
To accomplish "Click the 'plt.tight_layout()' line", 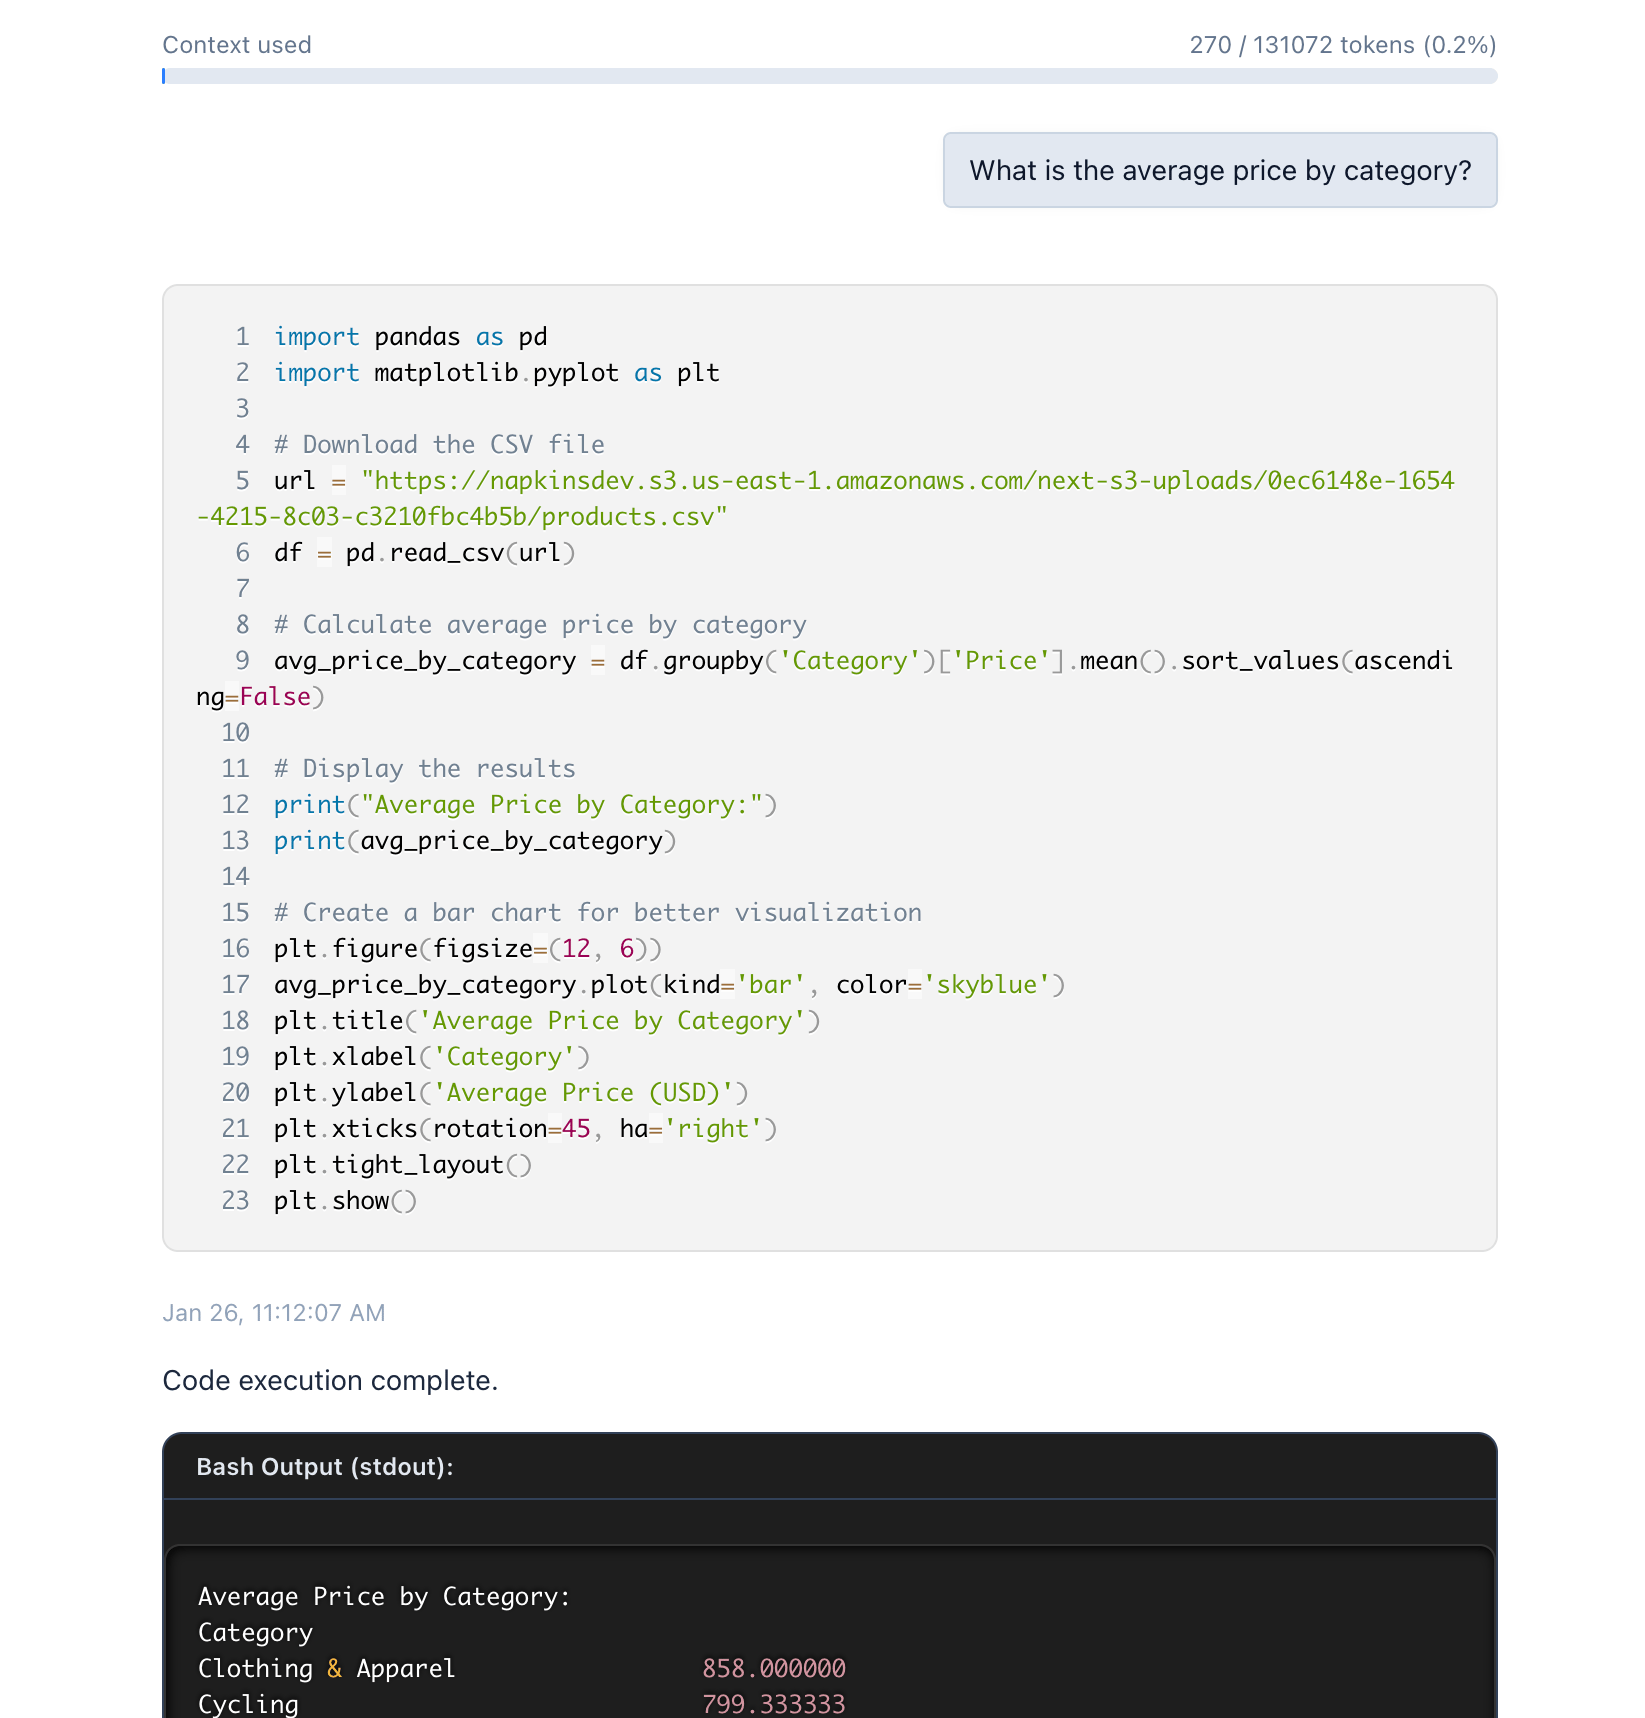I will coord(403,1165).
